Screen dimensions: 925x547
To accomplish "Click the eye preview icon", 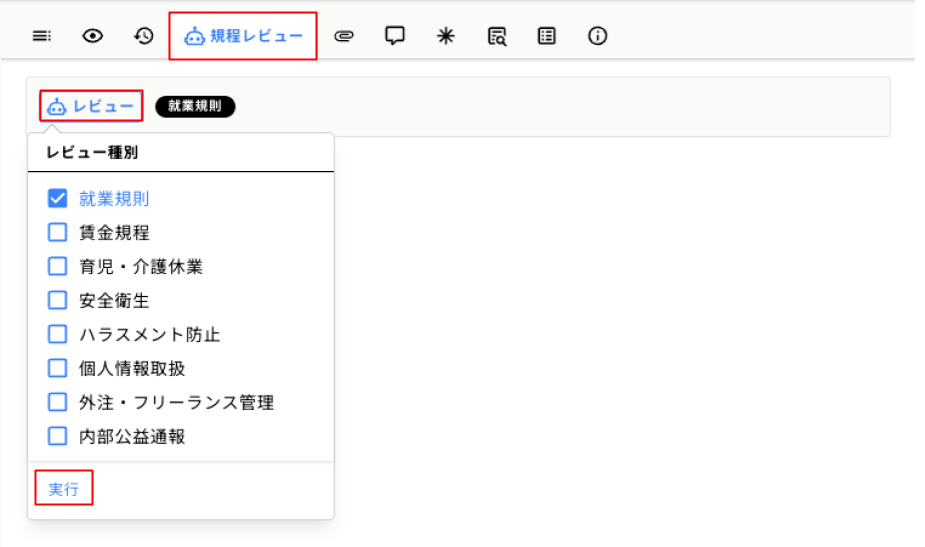I will [93, 36].
